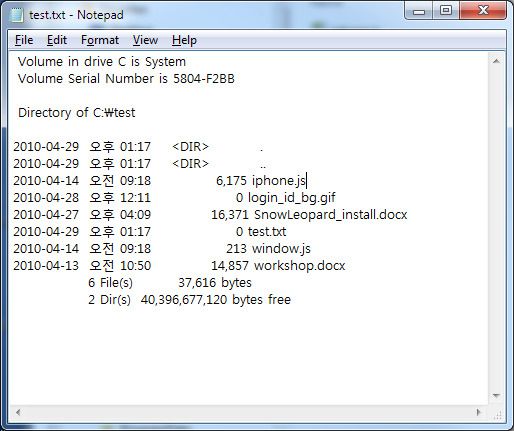
Task: Click the test.txt entry in listing
Action: coord(267,232)
